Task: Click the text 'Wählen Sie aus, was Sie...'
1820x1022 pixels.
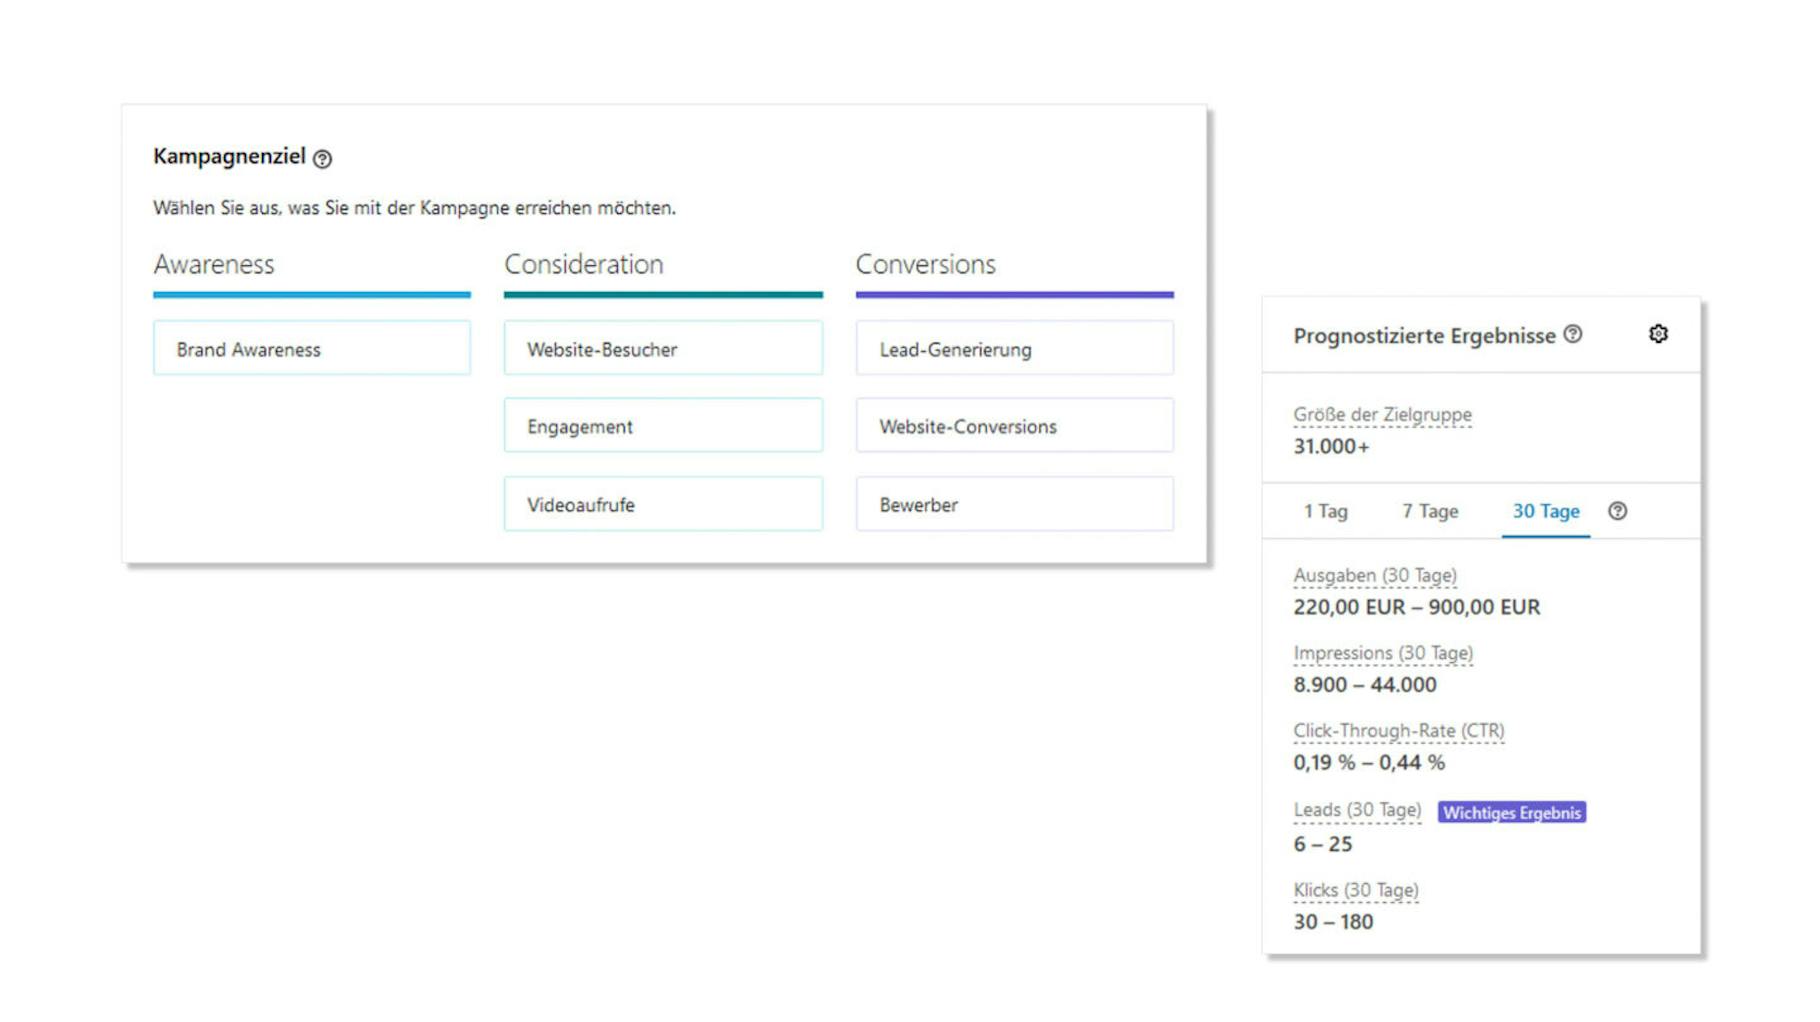Action: click(414, 208)
